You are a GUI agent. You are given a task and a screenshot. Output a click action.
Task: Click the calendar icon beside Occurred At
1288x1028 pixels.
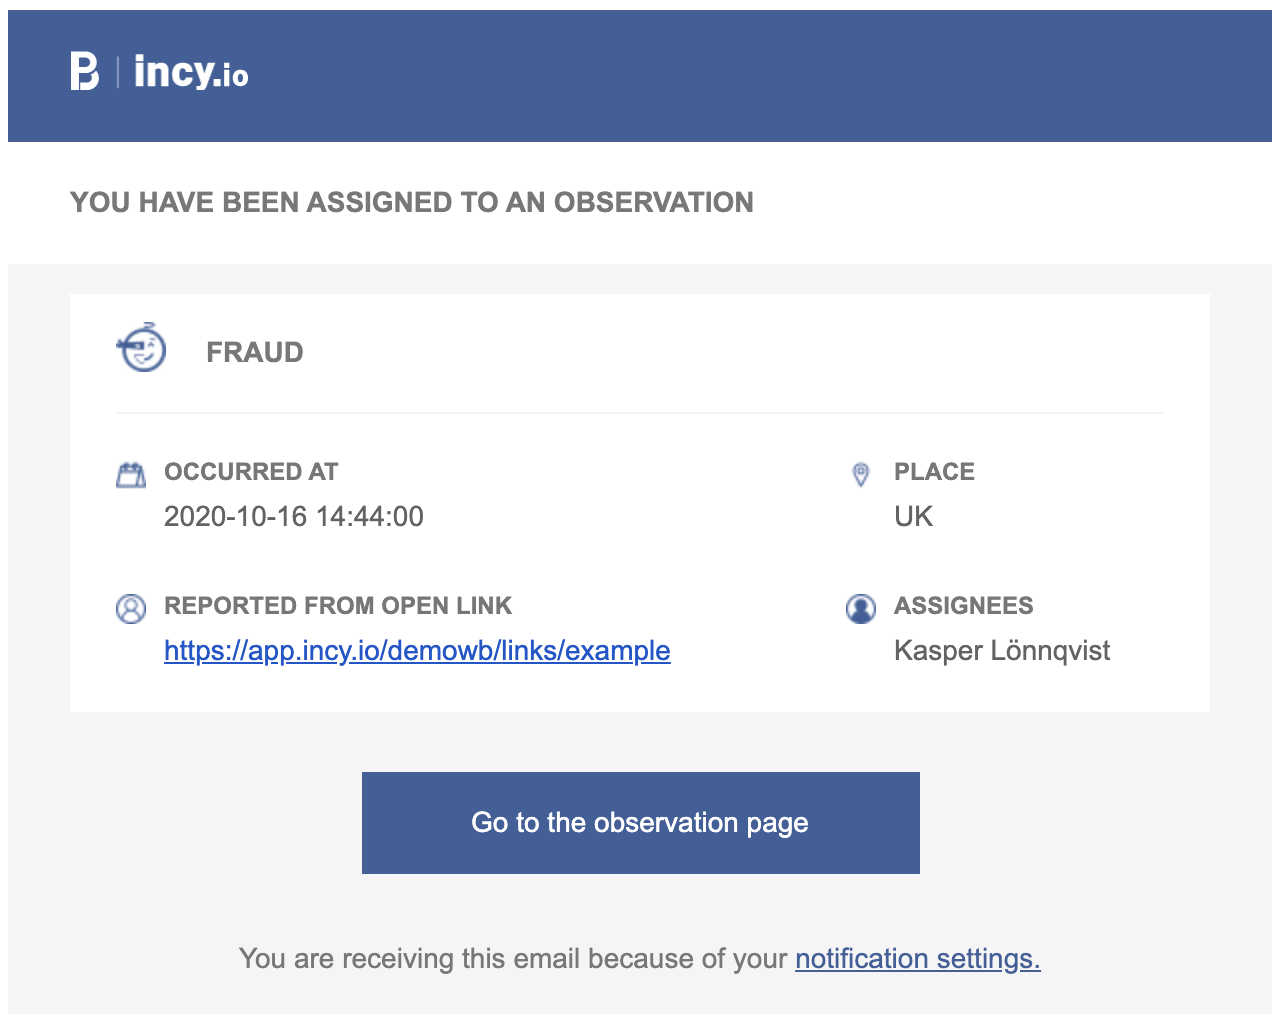[131, 474]
